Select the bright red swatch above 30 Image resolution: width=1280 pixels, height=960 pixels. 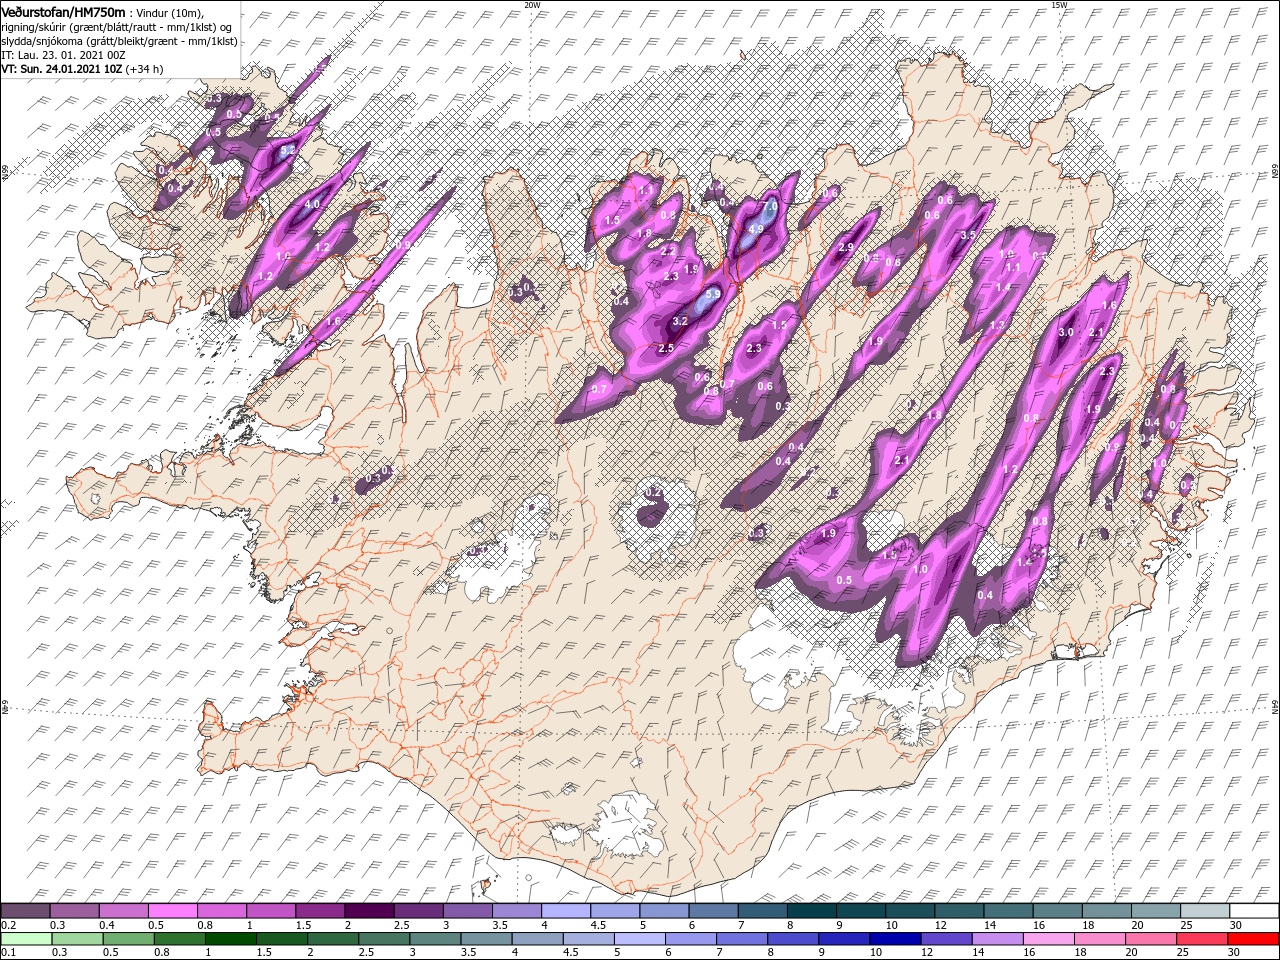pos(1252,940)
